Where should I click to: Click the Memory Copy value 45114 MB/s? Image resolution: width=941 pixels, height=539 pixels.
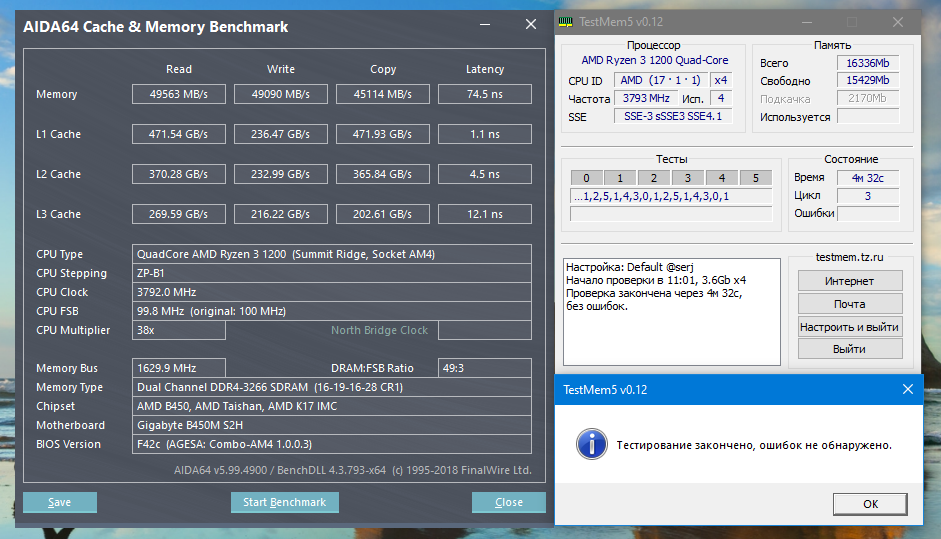pyautogui.click(x=383, y=94)
